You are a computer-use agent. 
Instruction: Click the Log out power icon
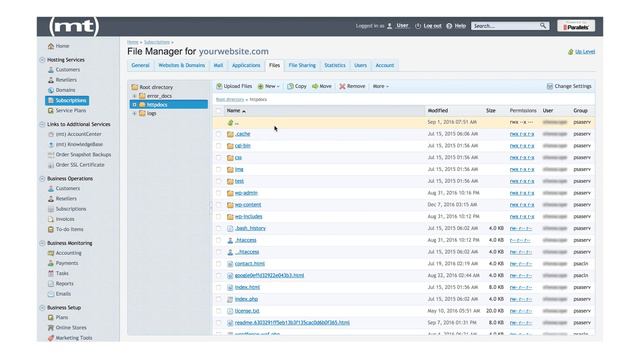tap(418, 26)
